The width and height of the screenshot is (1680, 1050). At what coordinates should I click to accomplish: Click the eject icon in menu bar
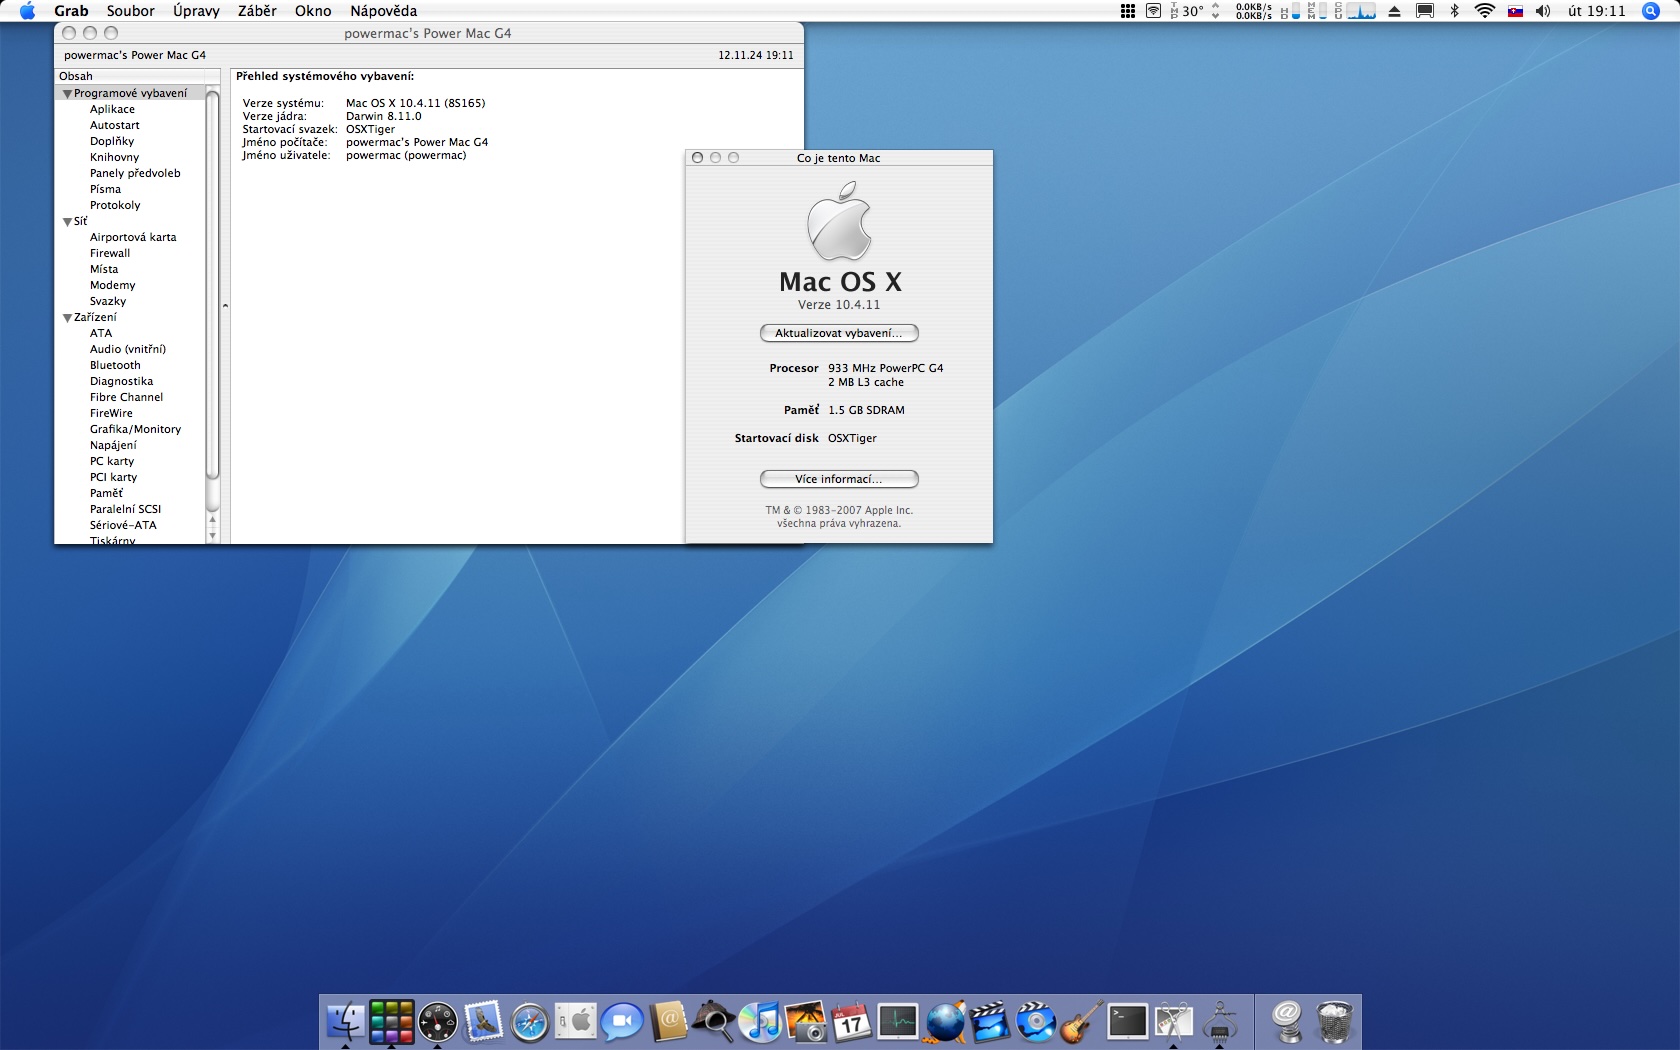[x=1394, y=11]
